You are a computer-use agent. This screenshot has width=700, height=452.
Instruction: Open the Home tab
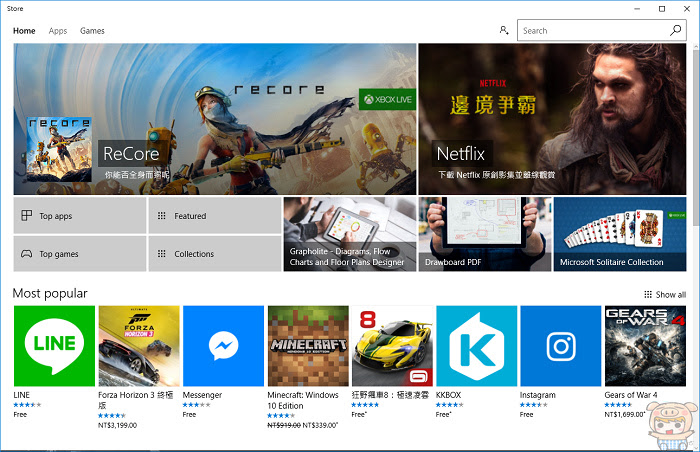coord(24,31)
